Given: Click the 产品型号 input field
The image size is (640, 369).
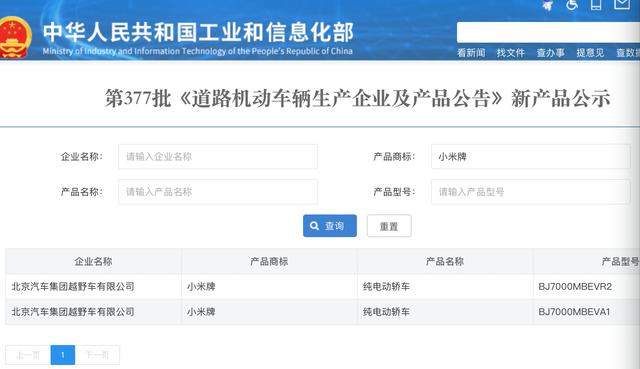Looking at the screenshot, I should click(x=531, y=192).
